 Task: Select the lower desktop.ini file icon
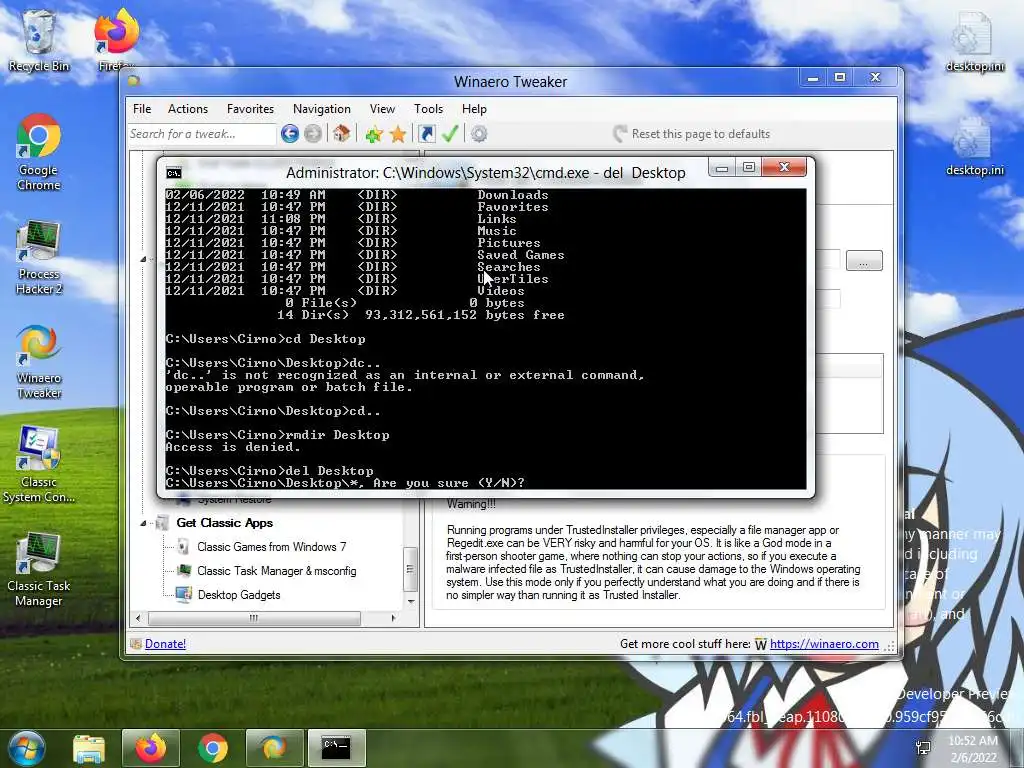coord(974,146)
